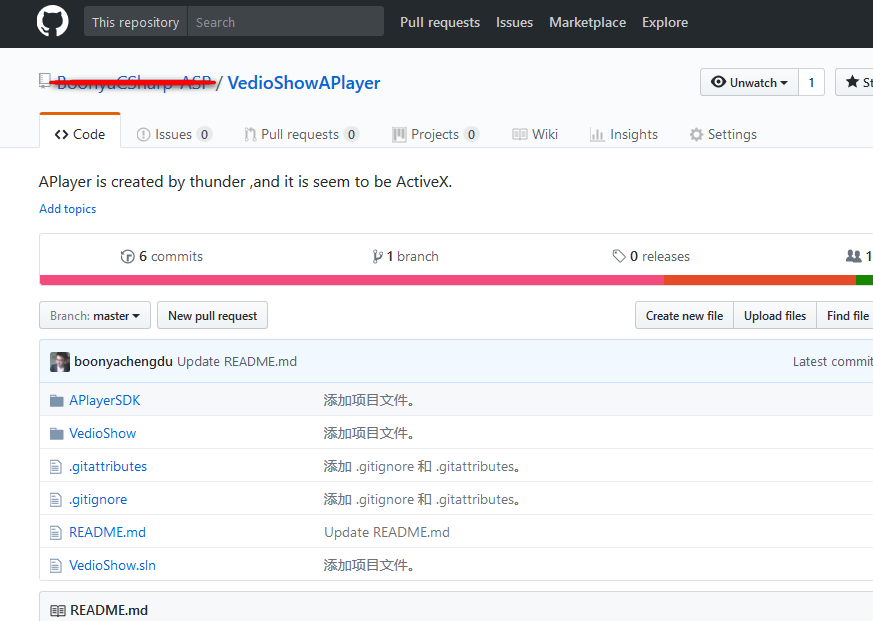
Task: Click Create new file button
Action: point(684,315)
